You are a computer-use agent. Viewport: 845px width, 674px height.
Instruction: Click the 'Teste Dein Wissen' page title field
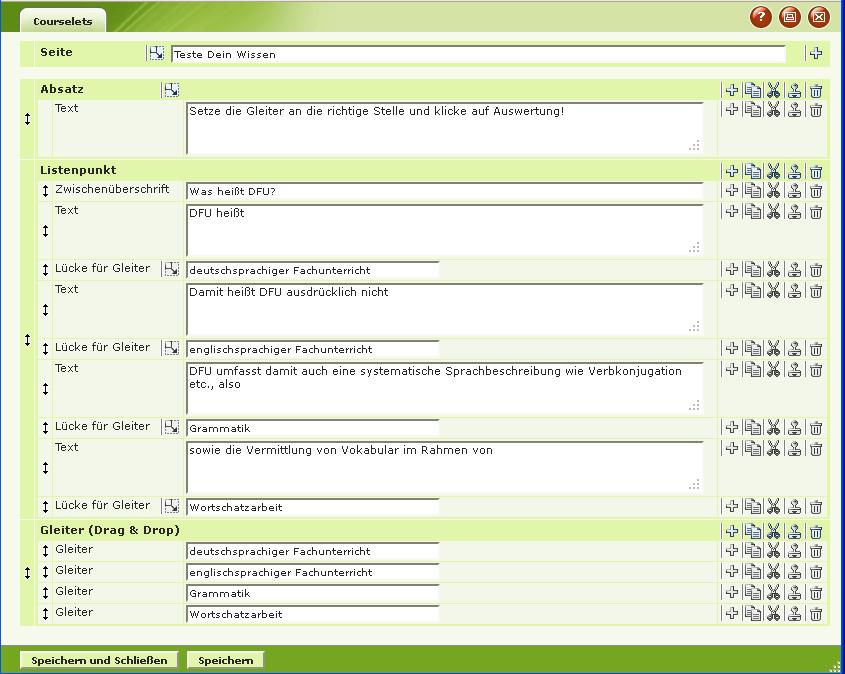478,54
